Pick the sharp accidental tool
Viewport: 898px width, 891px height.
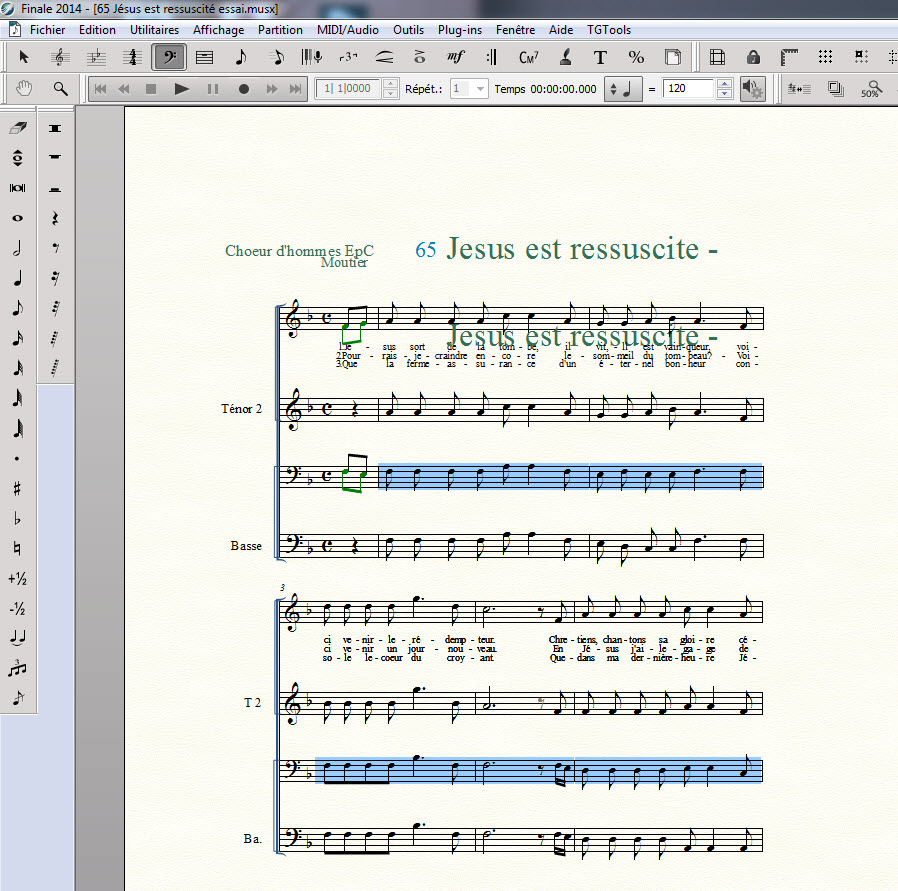coord(17,488)
